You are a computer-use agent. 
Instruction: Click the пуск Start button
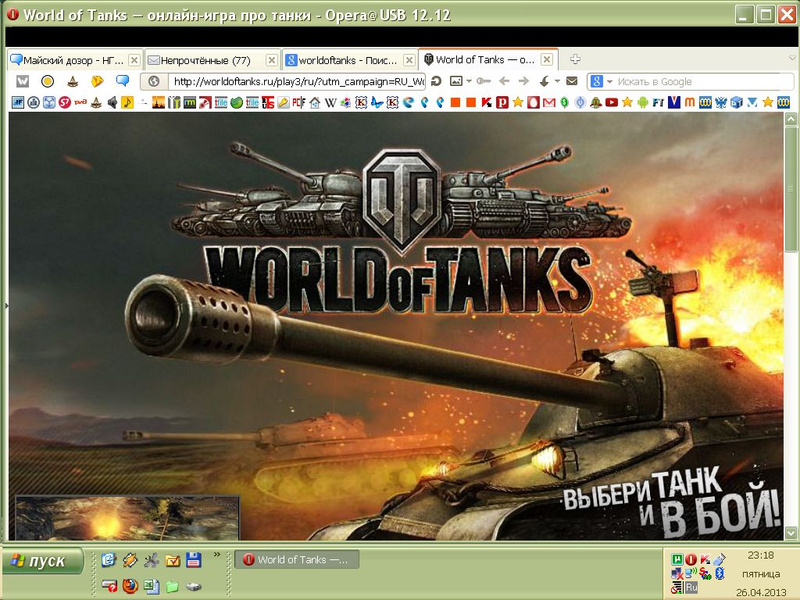tap(40, 561)
